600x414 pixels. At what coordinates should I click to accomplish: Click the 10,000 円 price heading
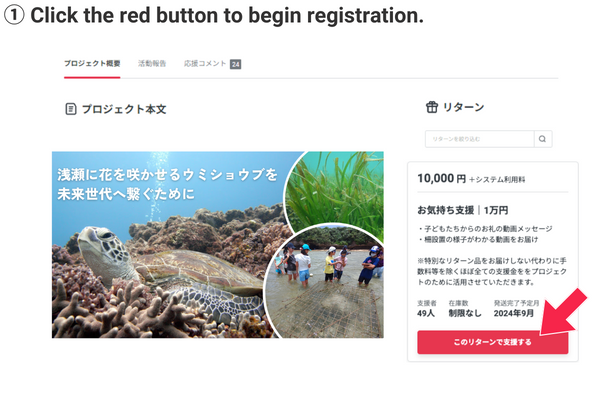coord(442,178)
